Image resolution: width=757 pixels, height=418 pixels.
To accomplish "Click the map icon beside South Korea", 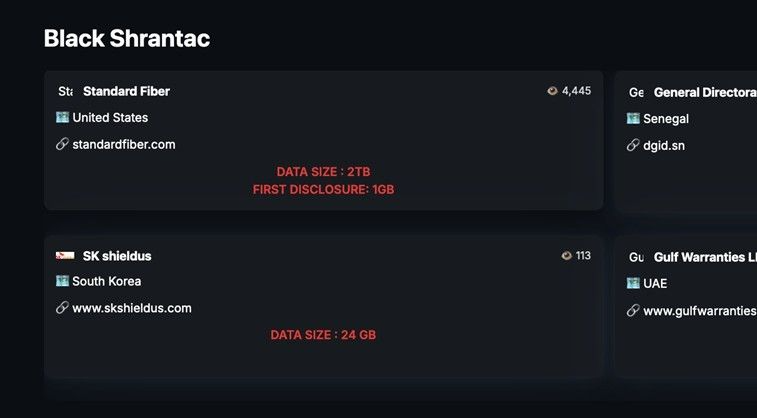I will click(62, 281).
